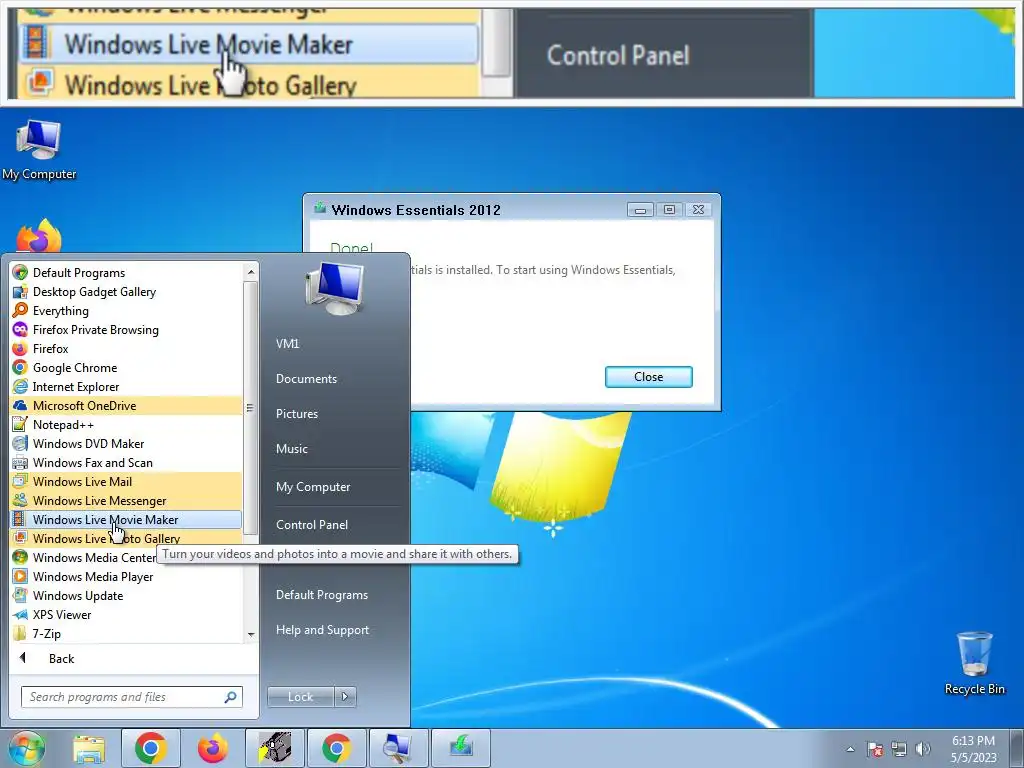This screenshot has height=768, width=1024.
Task: Click the programs list scrollbar thumb
Action: click(251, 408)
